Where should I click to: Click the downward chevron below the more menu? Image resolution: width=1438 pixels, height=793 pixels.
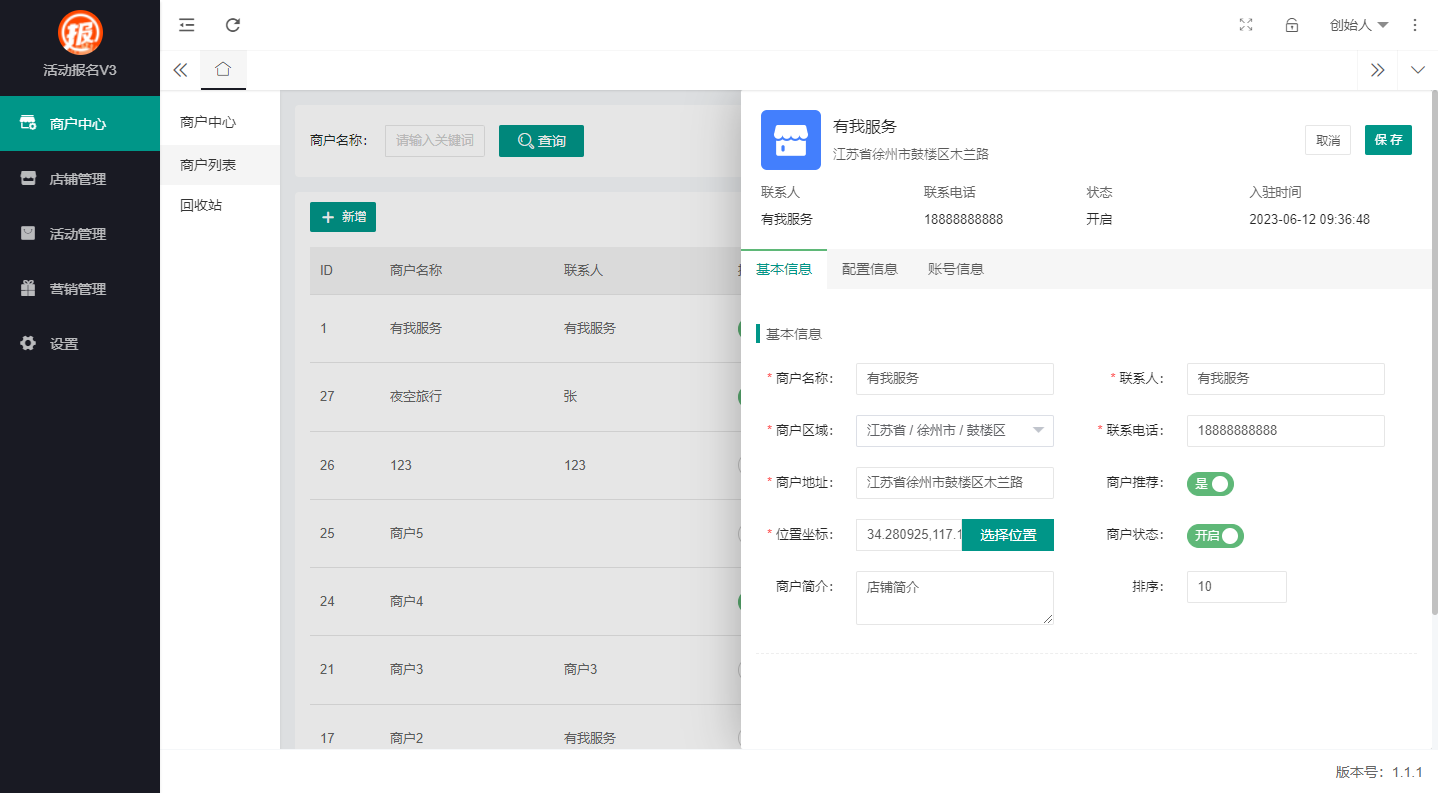1418,70
